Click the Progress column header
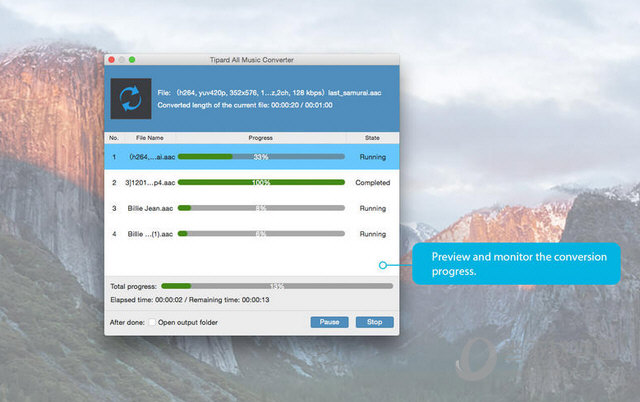640x402 pixels. [x=260, y=138]
